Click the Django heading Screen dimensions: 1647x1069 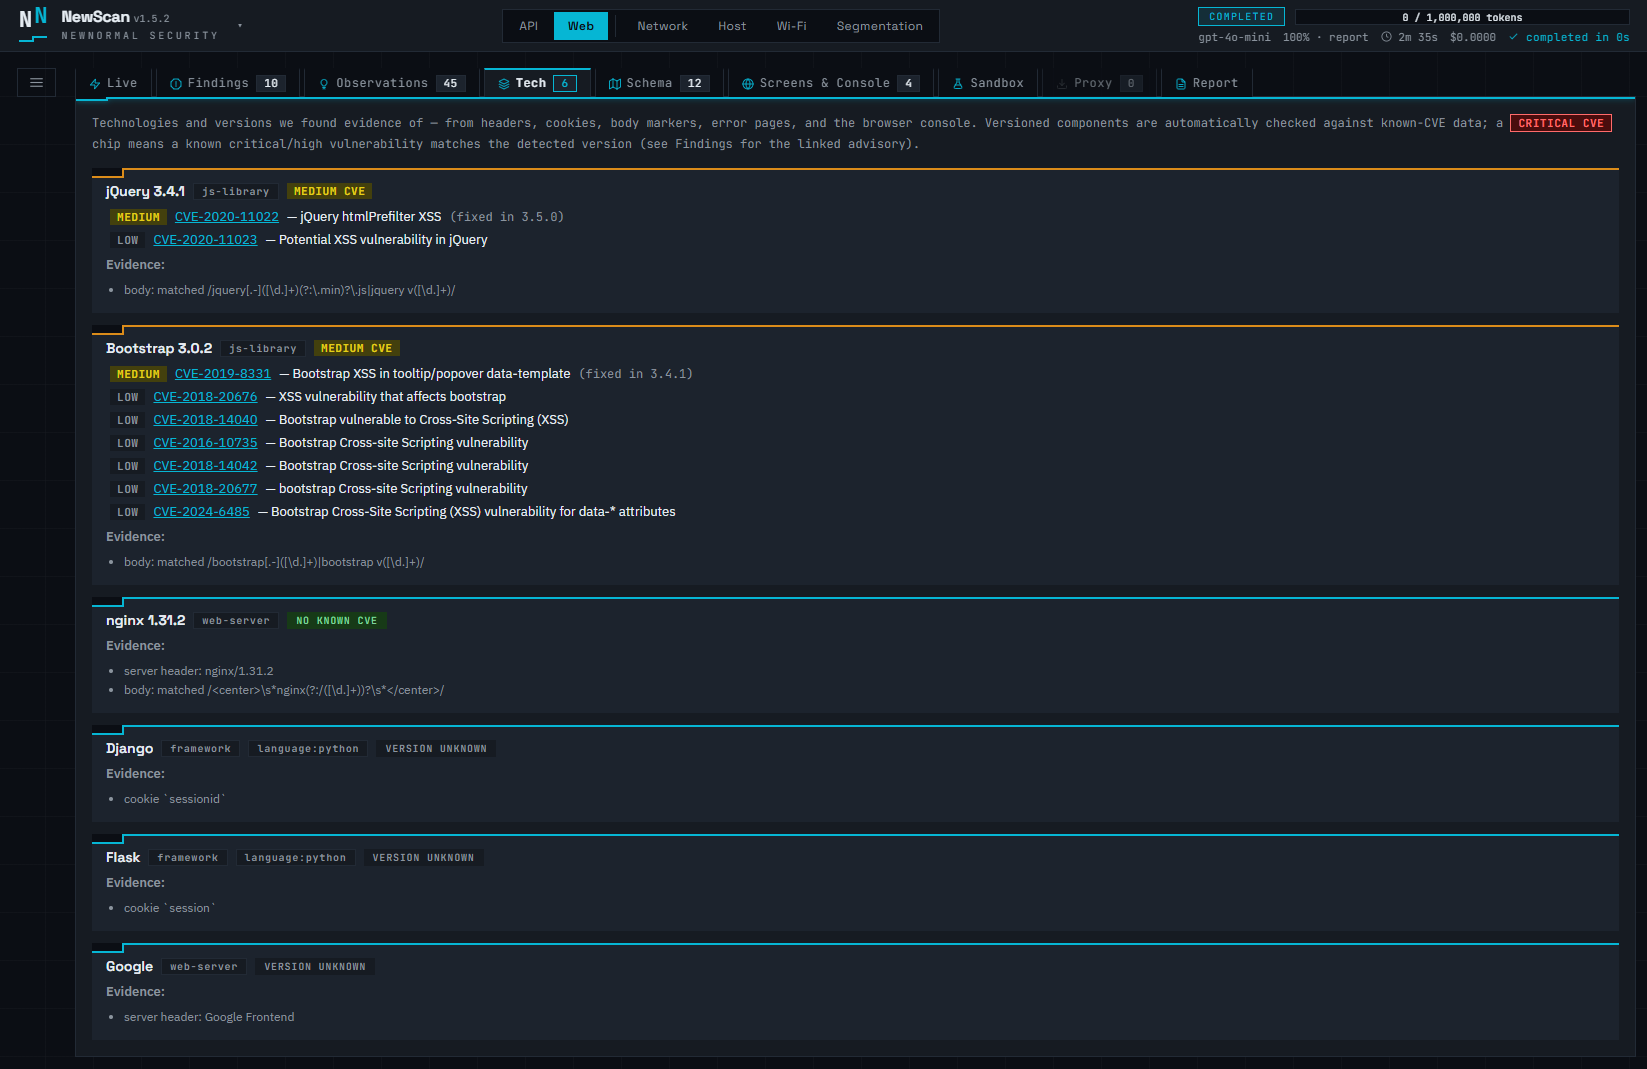click(130, 748)
